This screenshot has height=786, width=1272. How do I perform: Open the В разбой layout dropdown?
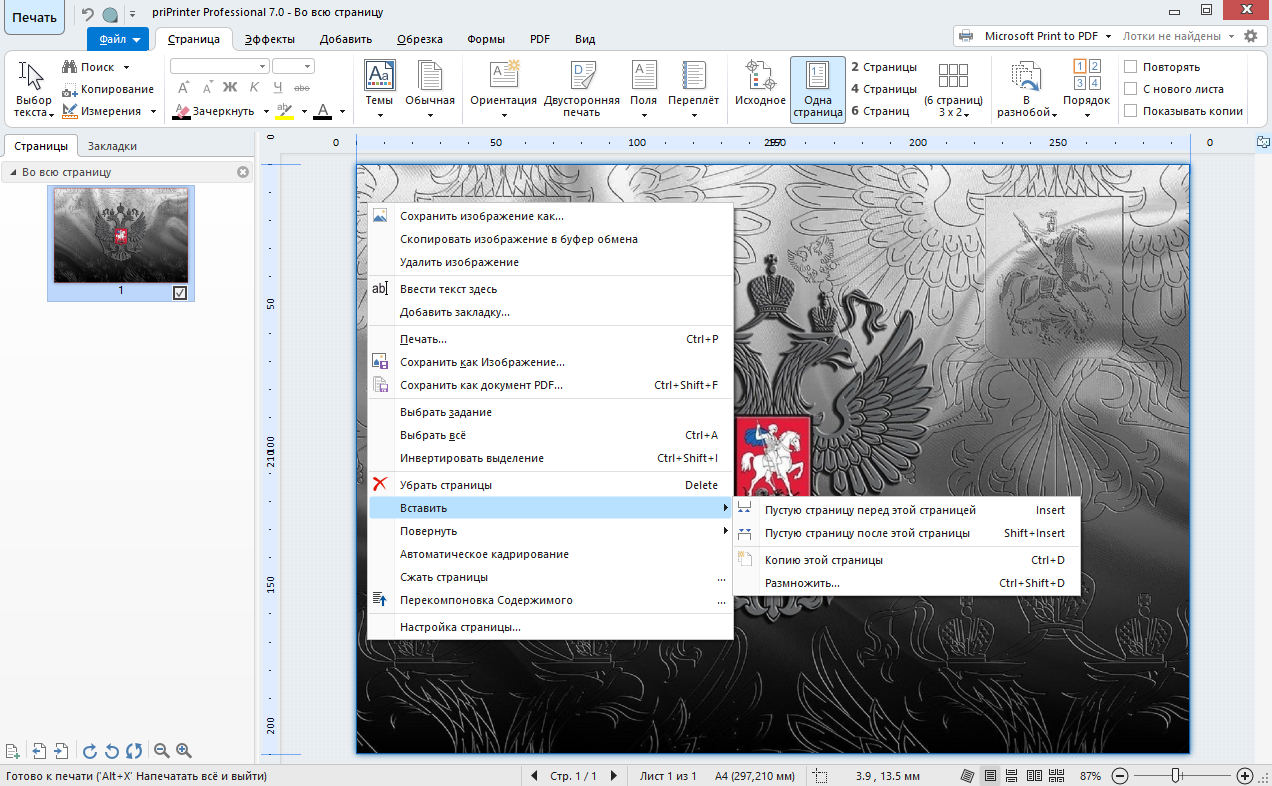(x=1026, y=89)
